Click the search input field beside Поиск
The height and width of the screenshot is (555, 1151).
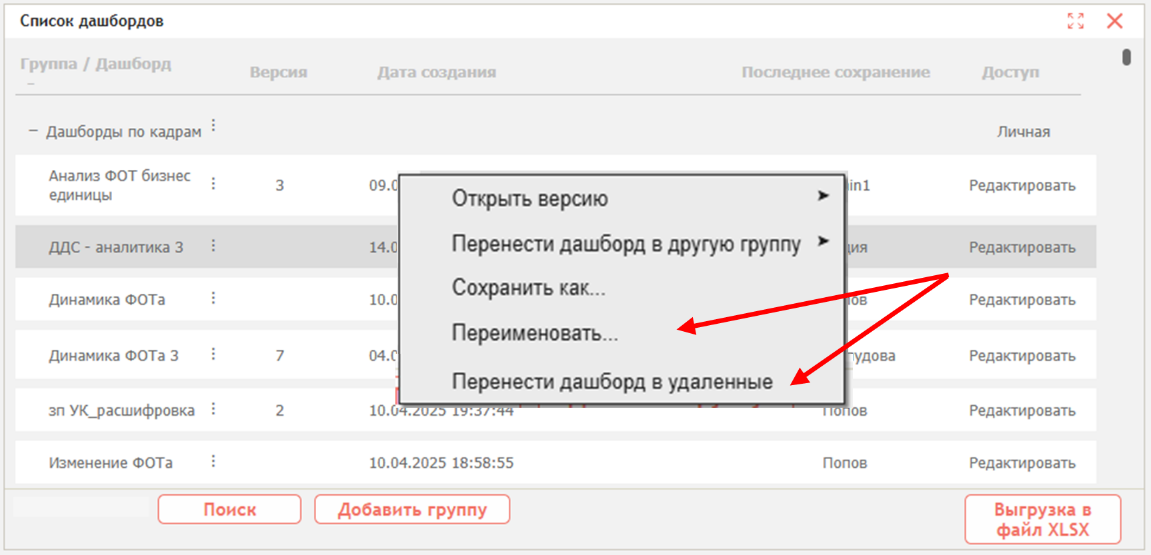pos(81,507)
